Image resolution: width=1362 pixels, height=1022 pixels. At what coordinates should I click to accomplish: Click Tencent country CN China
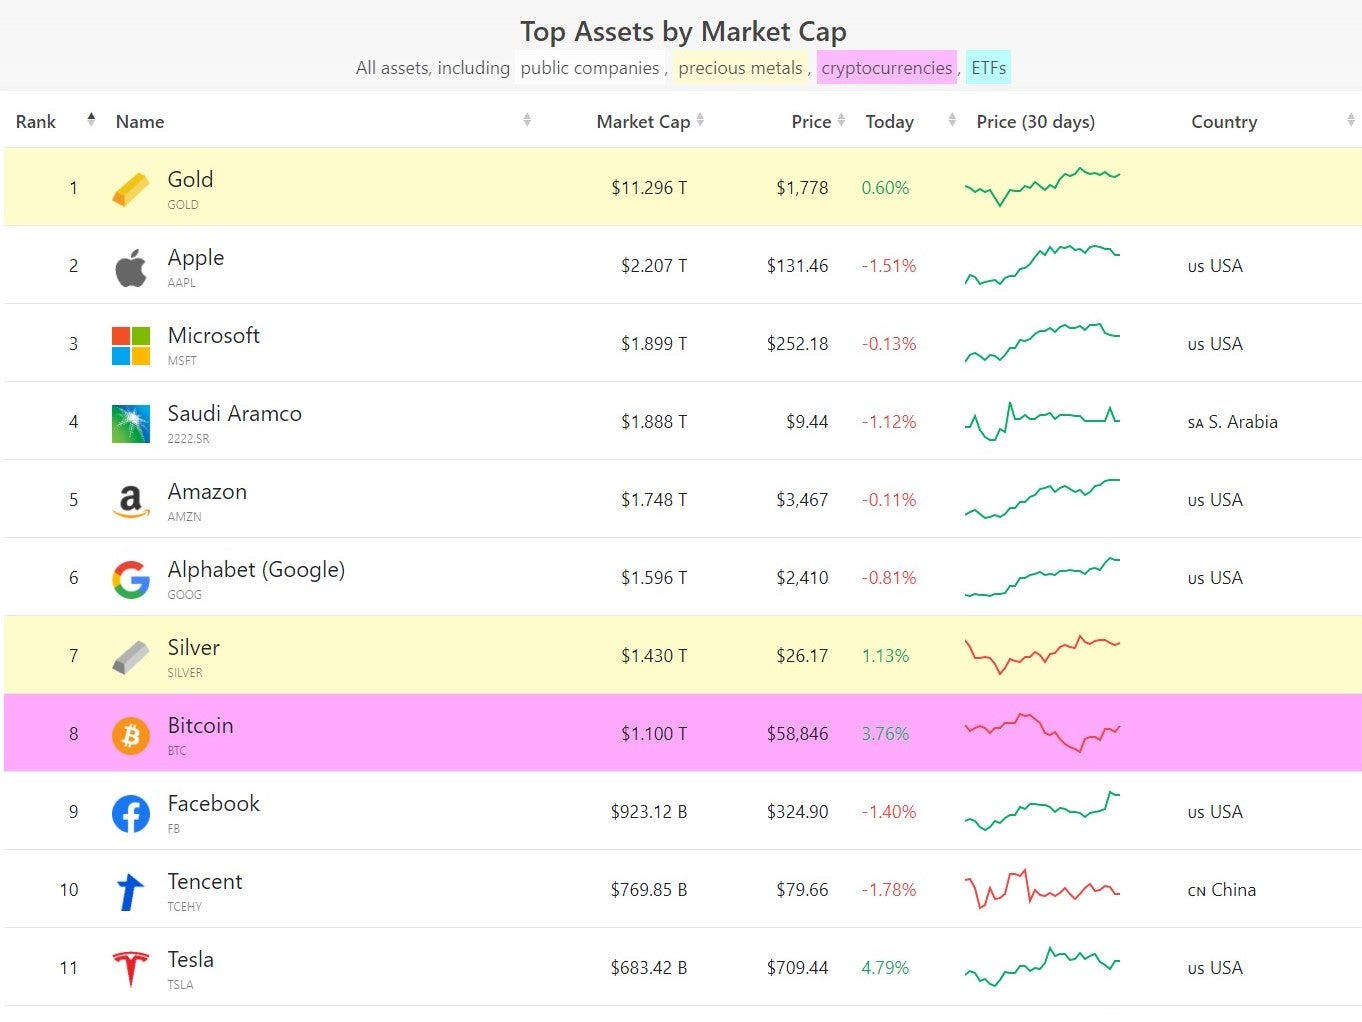click(x=1221, y=890)
